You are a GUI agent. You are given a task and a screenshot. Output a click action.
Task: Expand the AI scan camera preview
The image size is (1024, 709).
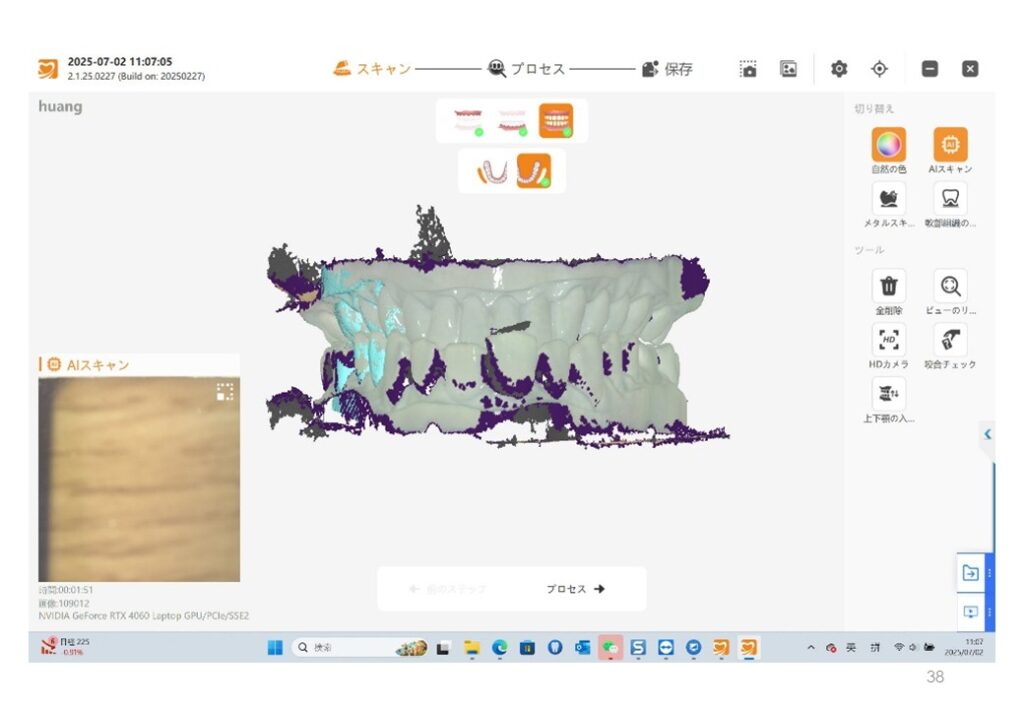point(225,392)
